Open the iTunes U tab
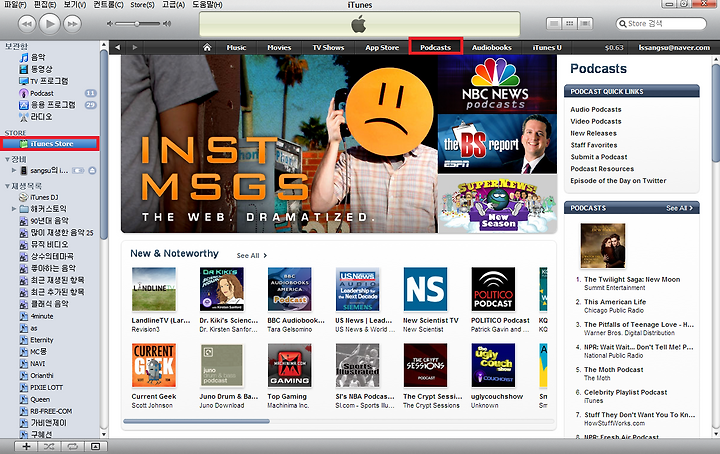 click(x=547, y=47)
